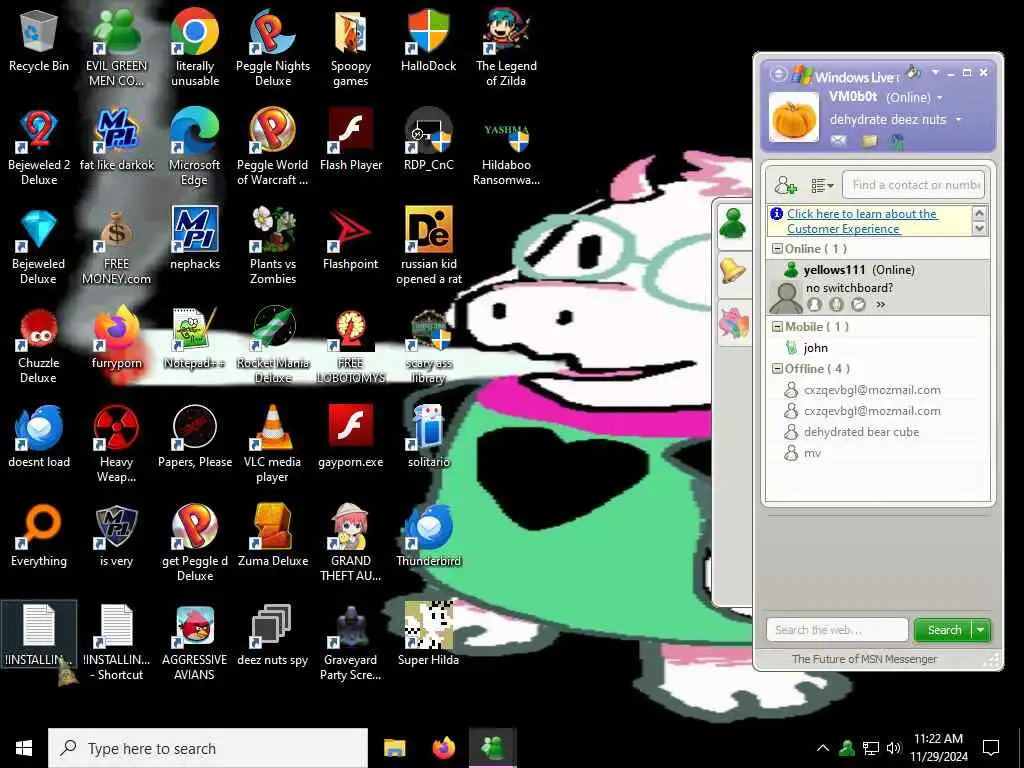
Task: Select the solitario desktop icon
Action: 428,438
